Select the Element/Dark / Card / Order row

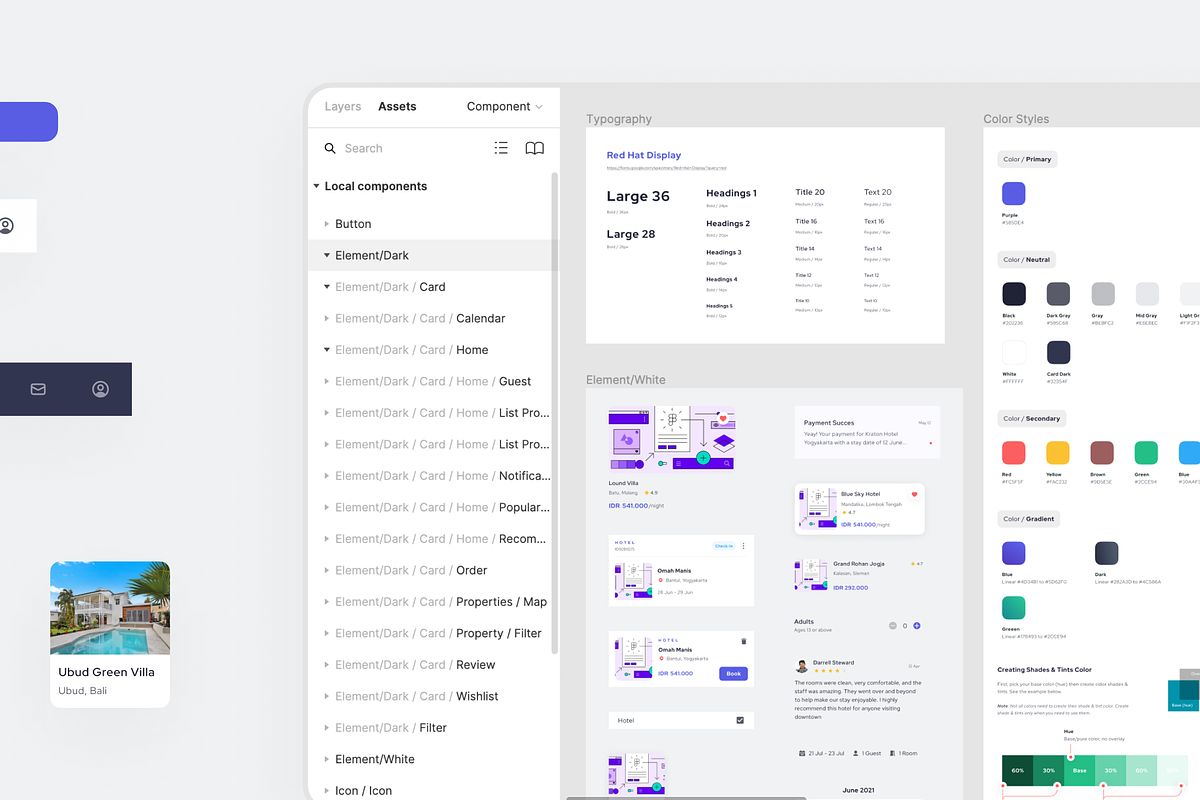(x=434, y=570)
